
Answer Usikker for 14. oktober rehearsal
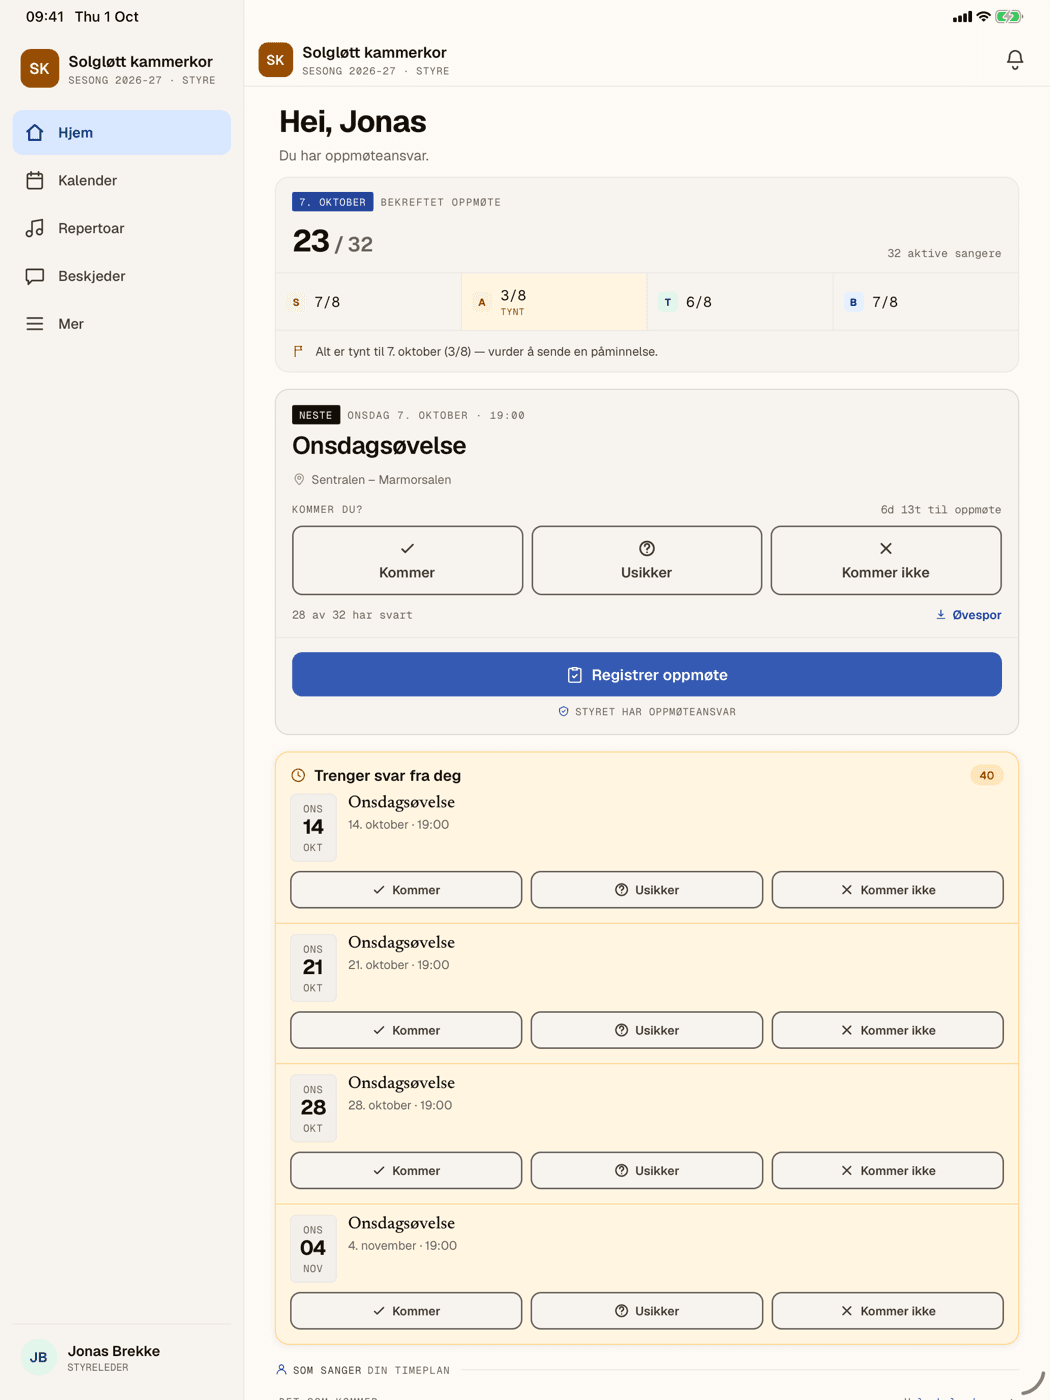tap(647, 890)
